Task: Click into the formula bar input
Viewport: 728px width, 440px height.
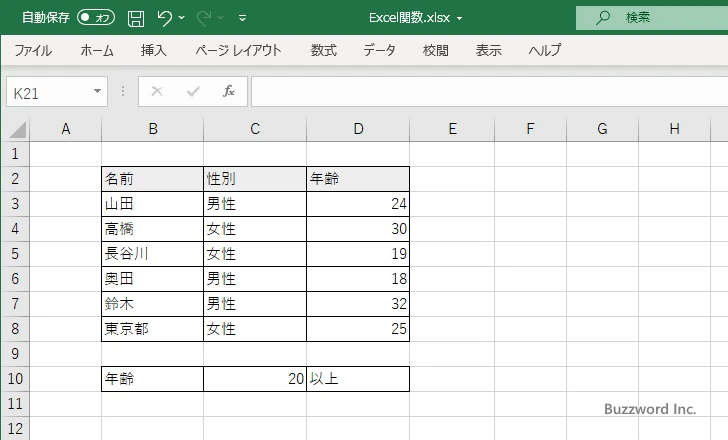Action: pos(489,92)
